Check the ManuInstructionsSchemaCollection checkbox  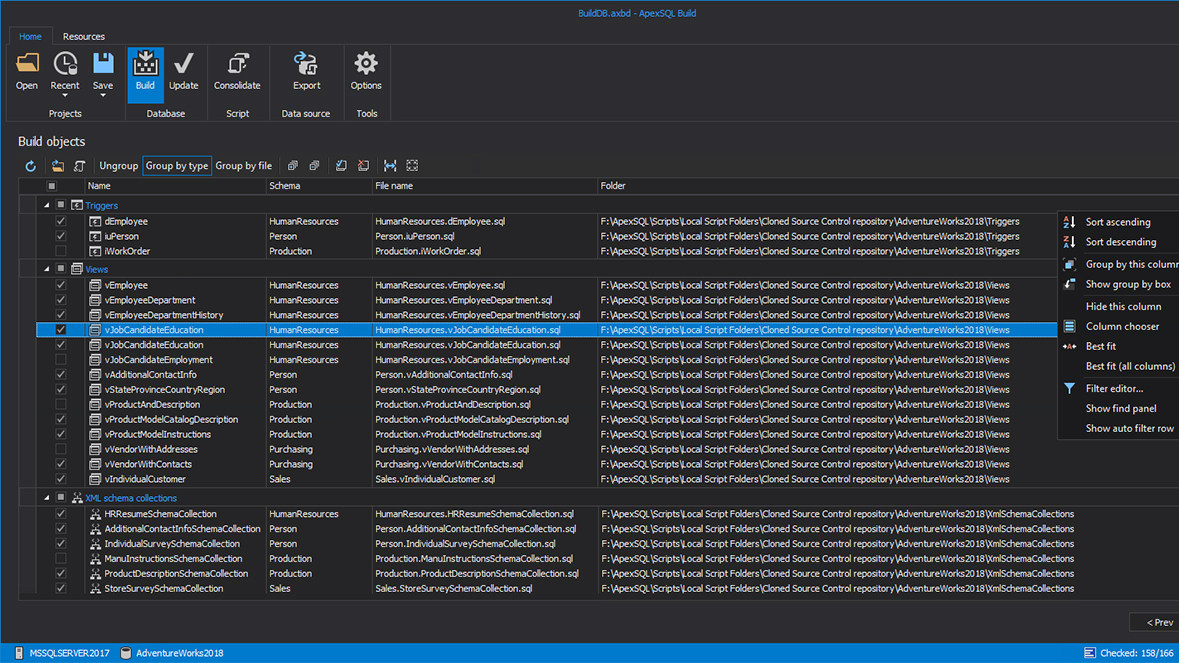[61, 559]
